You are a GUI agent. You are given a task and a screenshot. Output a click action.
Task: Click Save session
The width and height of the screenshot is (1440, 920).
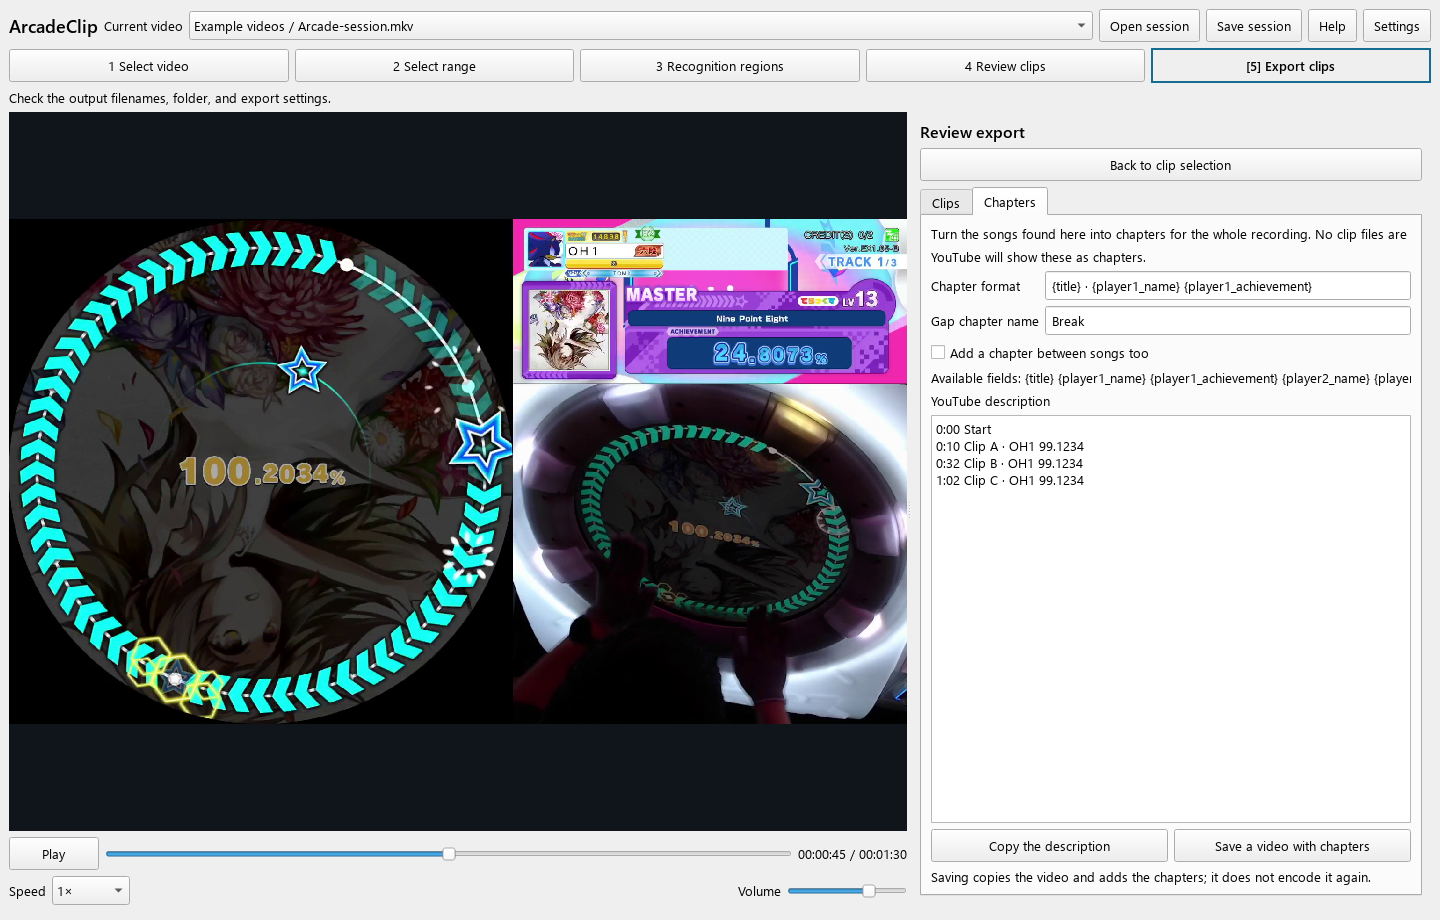1254,26
